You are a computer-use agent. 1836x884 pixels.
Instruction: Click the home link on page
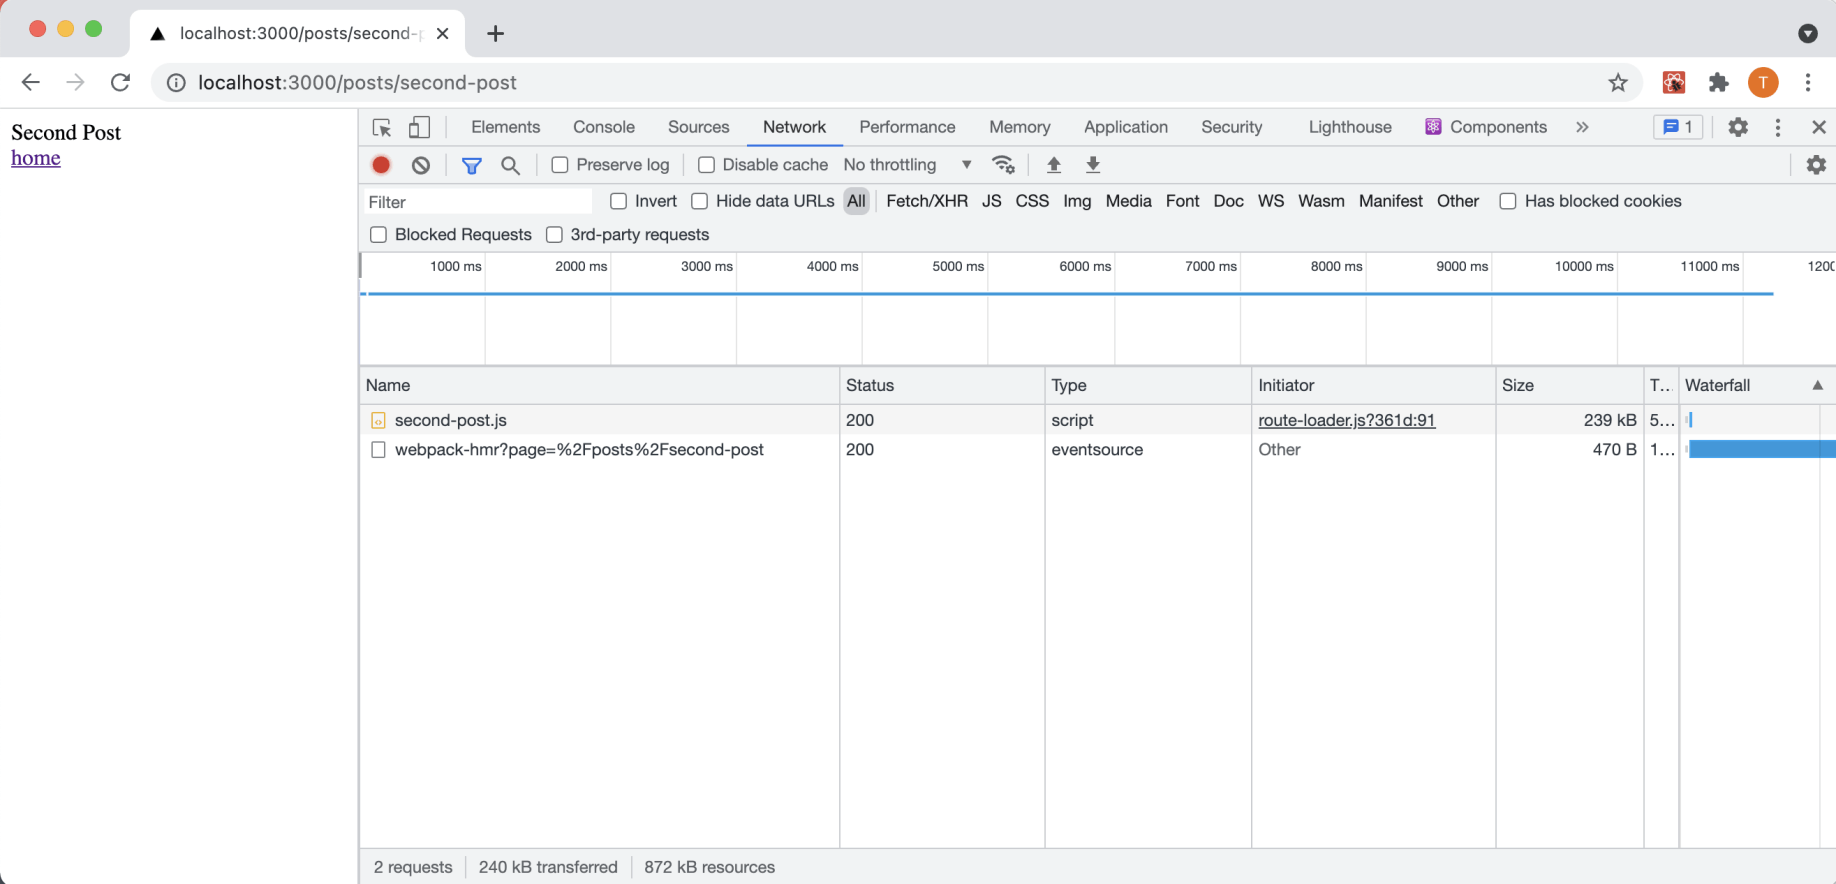(36, 158)
